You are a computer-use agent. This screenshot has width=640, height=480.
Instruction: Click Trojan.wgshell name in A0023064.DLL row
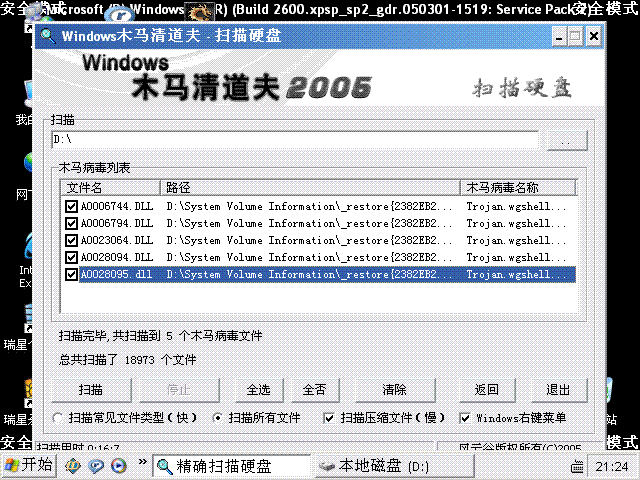516,240
